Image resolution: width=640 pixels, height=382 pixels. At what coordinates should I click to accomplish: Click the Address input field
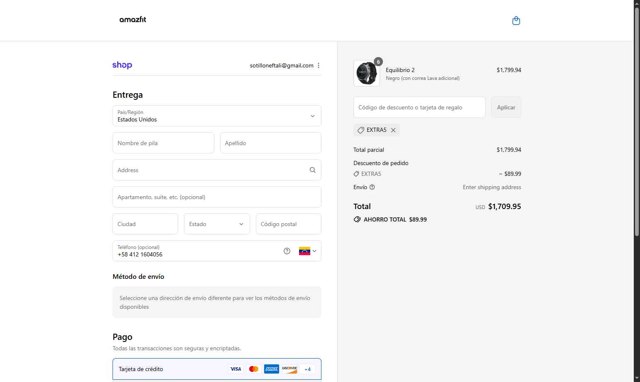coord(217,170)
